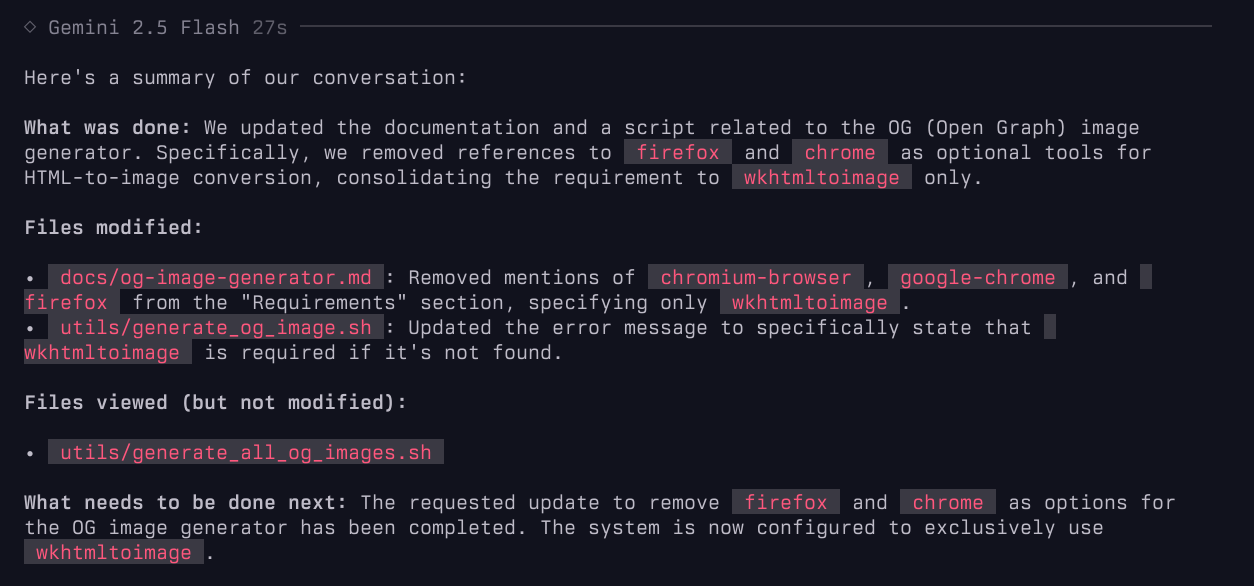Click the Gemini 2.5 Flash model label
1254x586 pixels.
(x=144, y=27)
